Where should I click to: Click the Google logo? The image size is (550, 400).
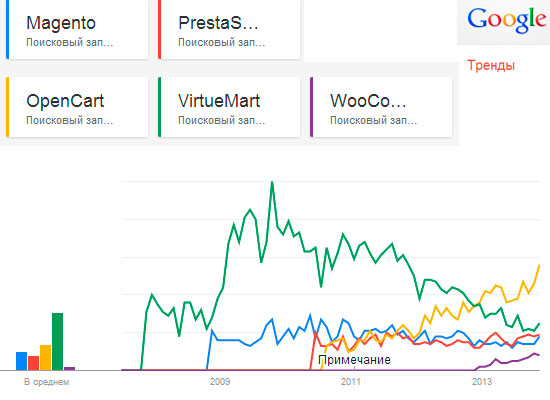click(x=507, y=20)
